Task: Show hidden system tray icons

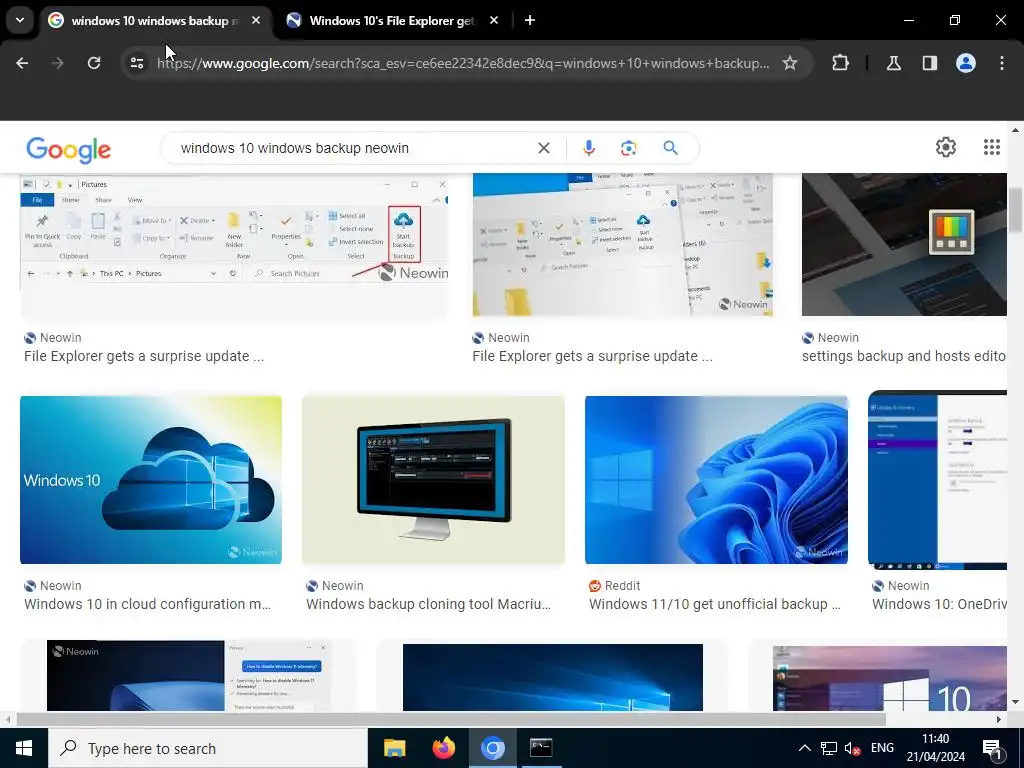Action: coord(805,748)
